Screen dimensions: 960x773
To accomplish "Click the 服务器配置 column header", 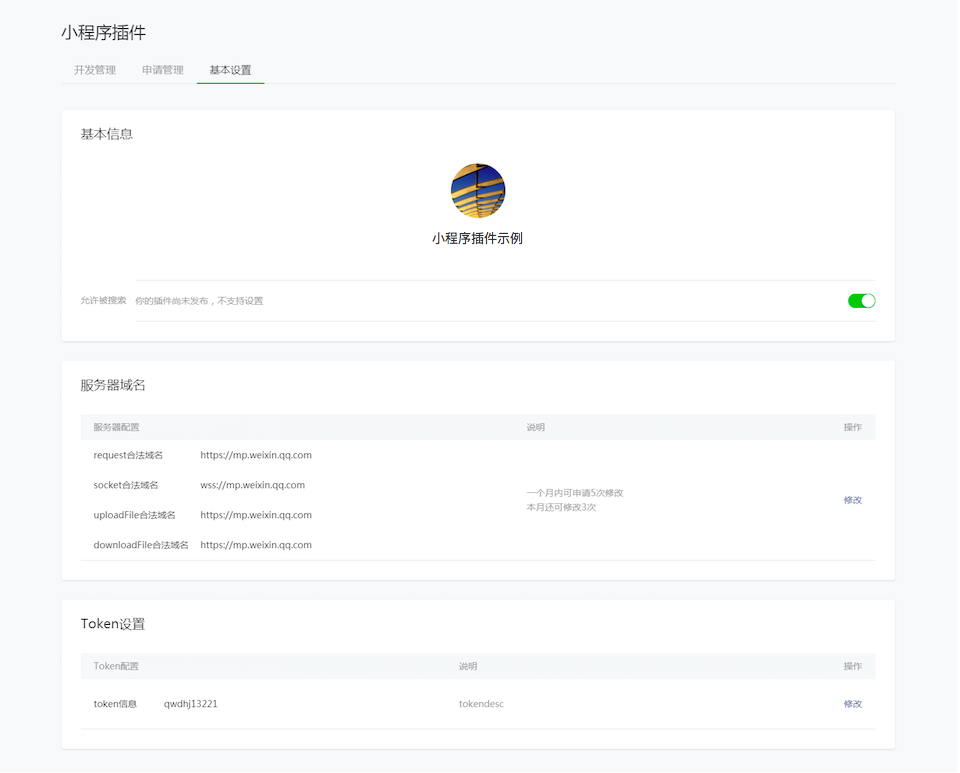I will click(x=118, y=426).
